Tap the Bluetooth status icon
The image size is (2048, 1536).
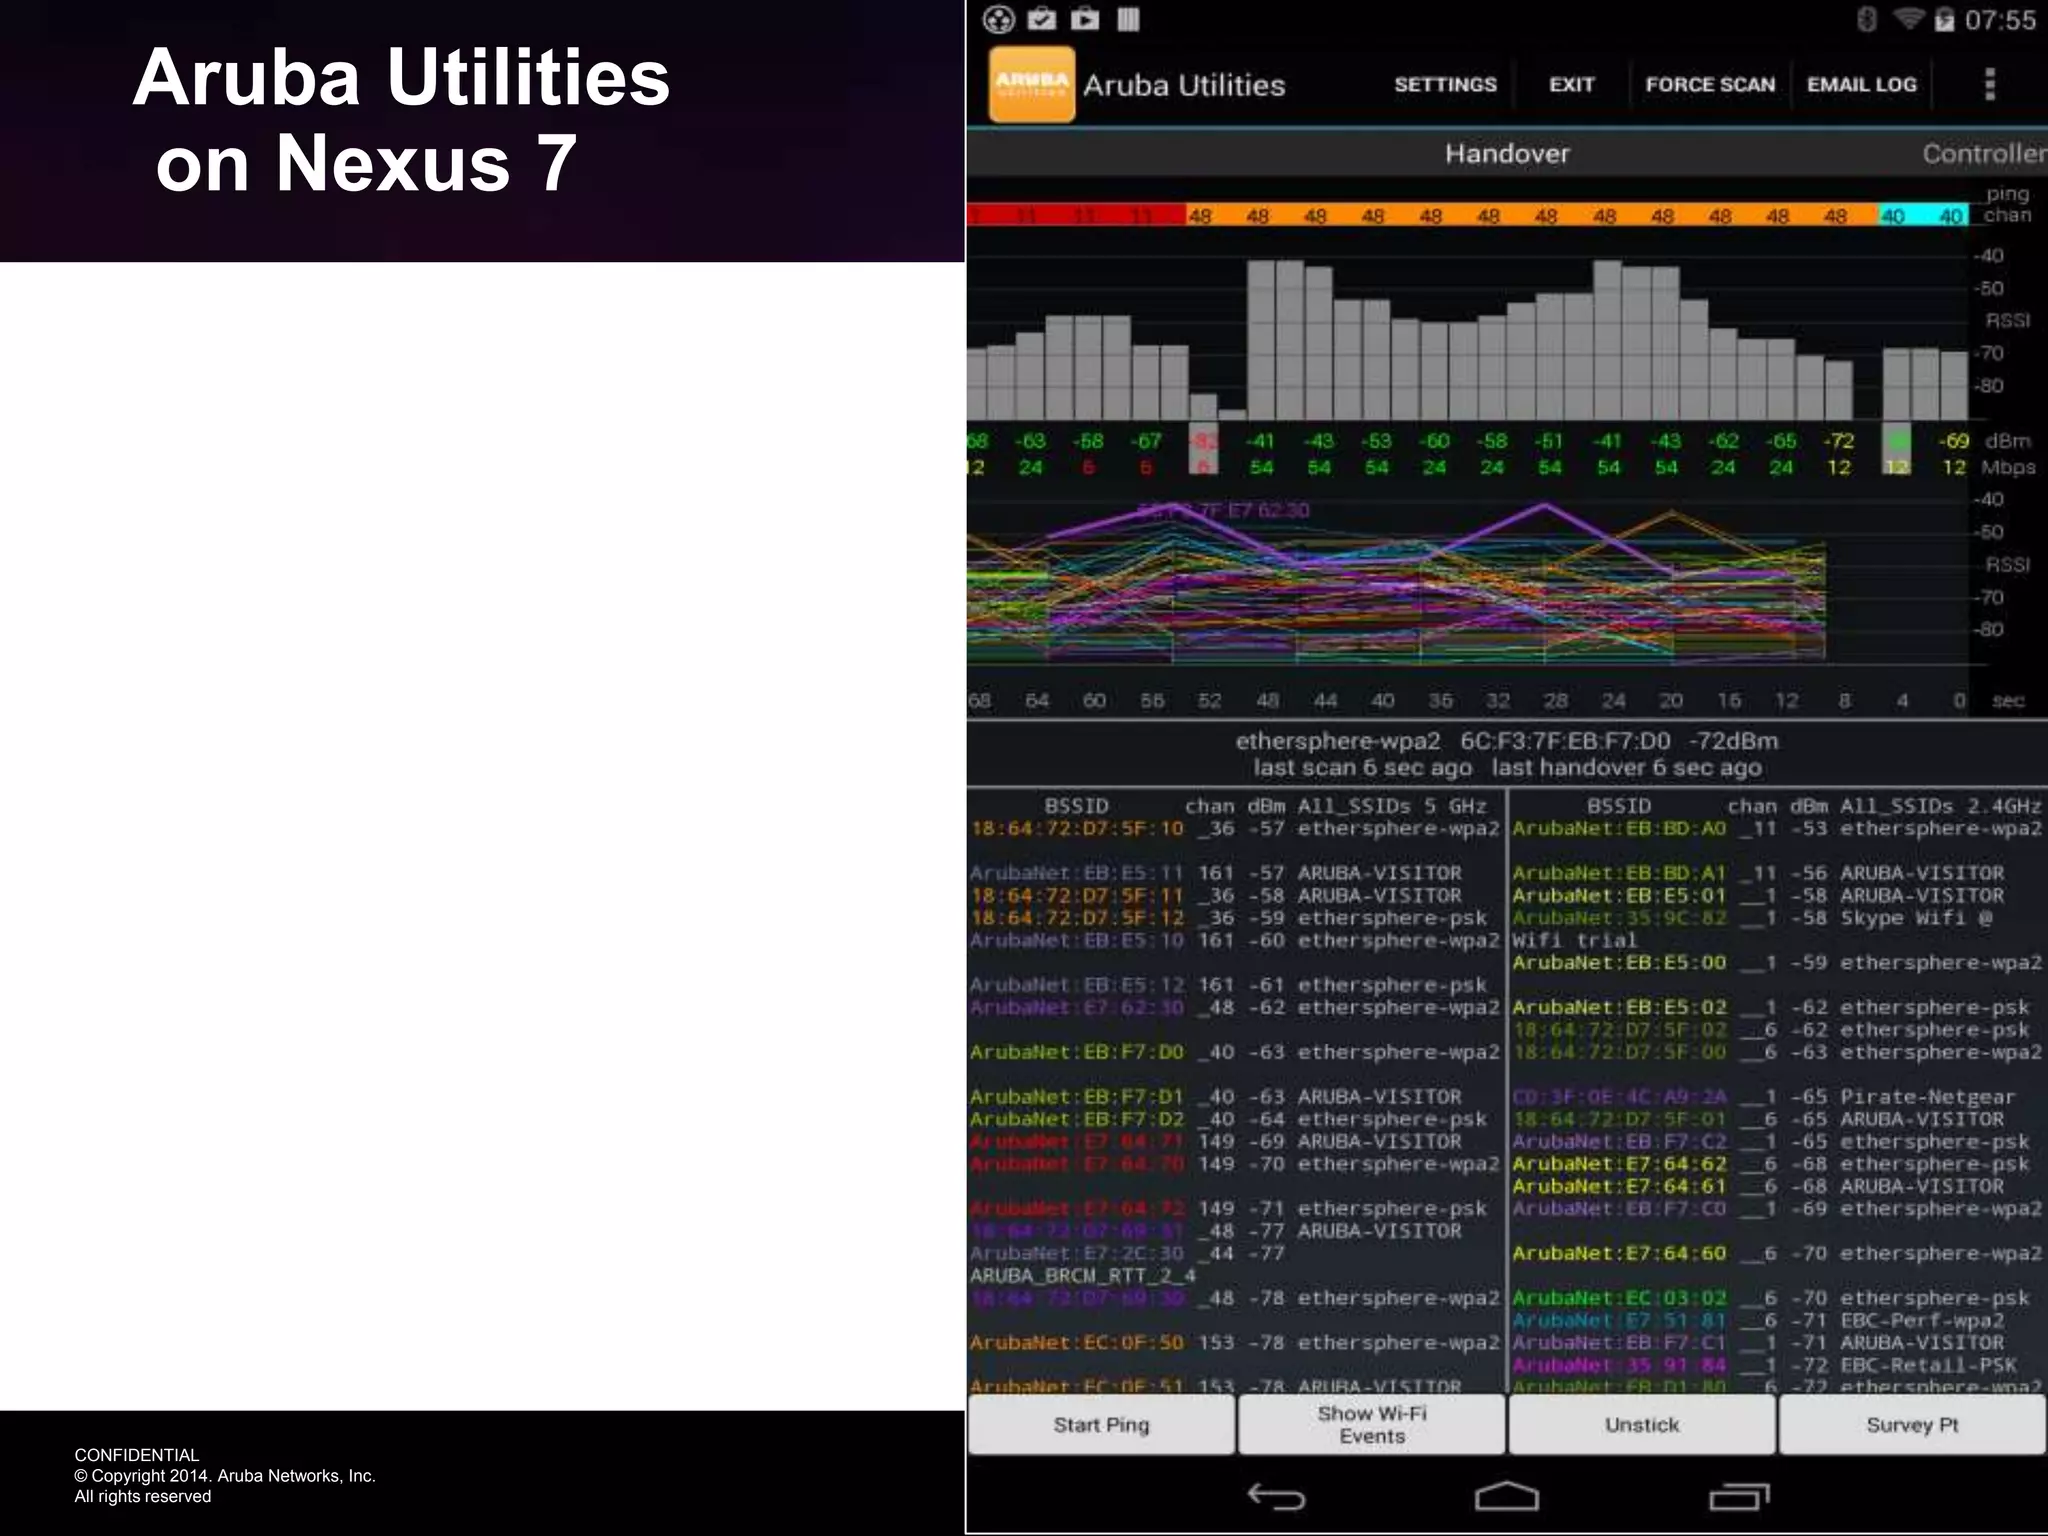tap(1866, 19)
